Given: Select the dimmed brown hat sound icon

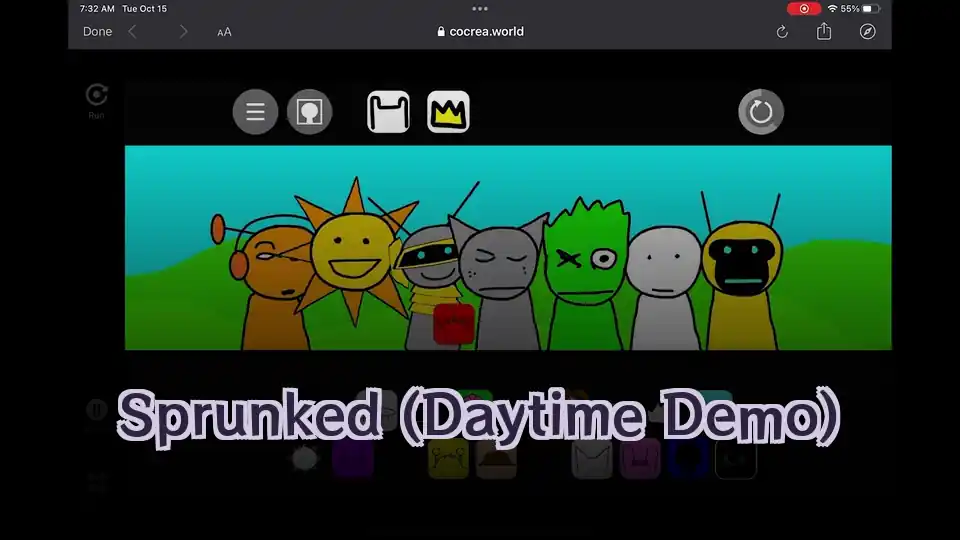Looking at the screenshot, I should pyautogui.click(x=496, y=459).
